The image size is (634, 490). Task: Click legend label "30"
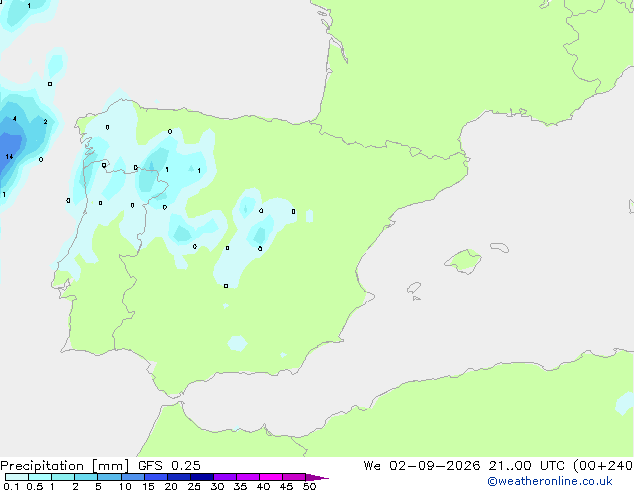point(217,486)
